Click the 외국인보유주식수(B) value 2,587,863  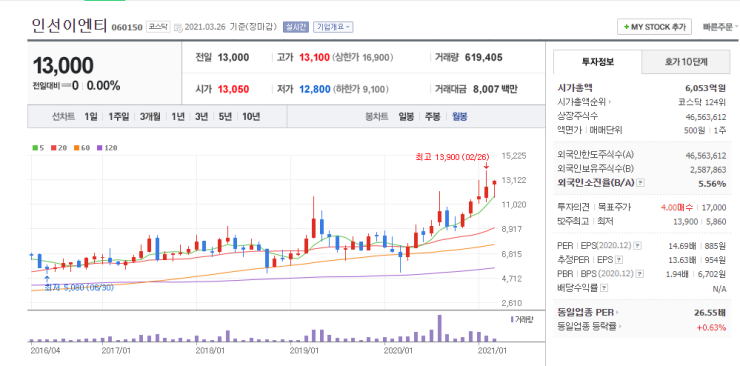[708, 170]
